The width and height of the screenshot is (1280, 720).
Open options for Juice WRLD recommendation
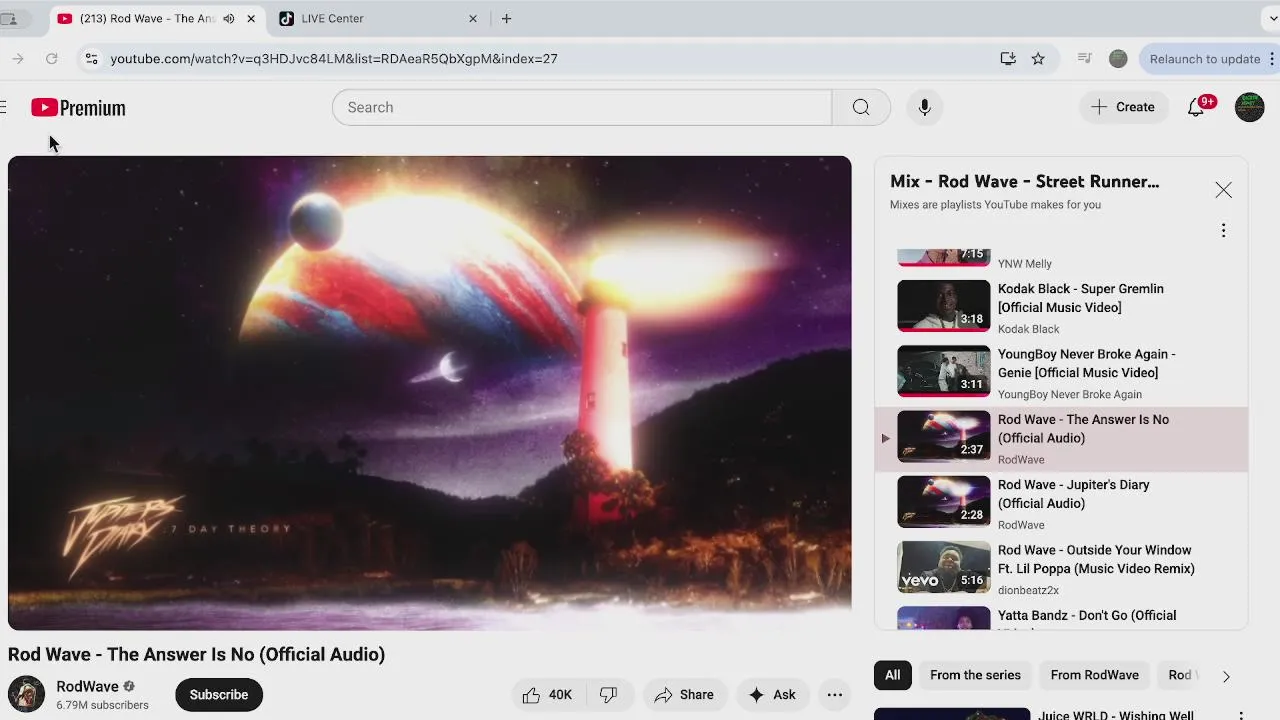coord(1241,716)
